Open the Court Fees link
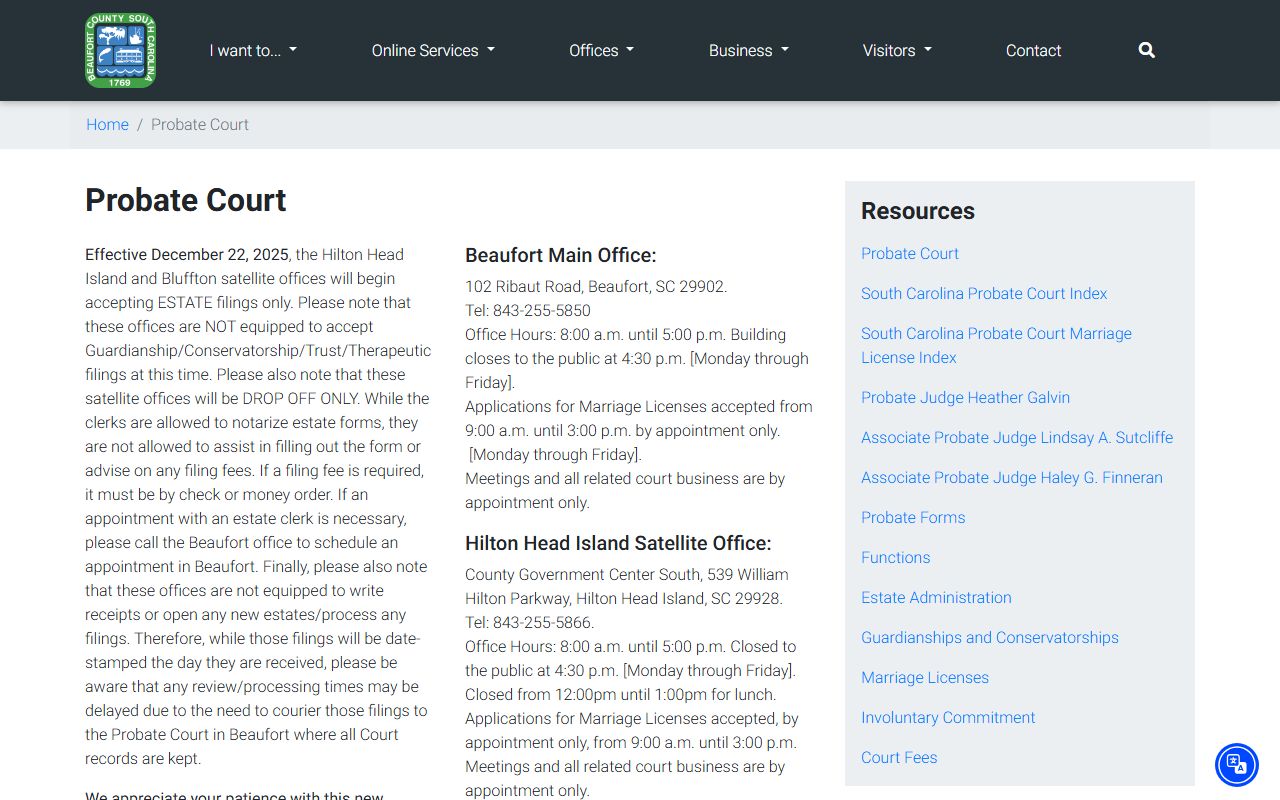 point(899,757)
